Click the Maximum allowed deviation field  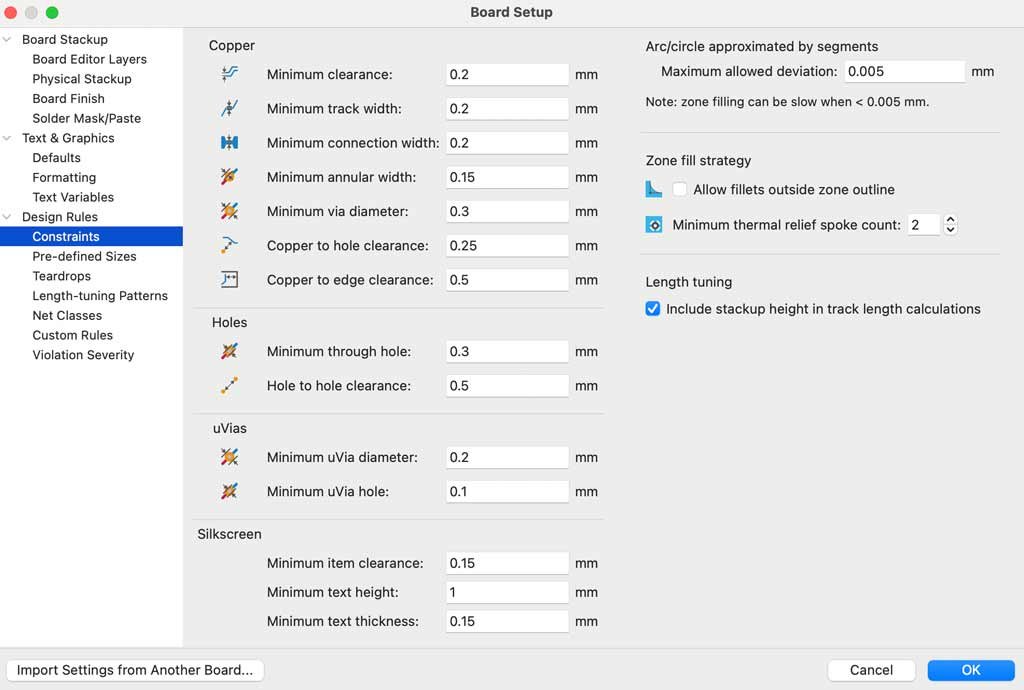(x=904, y=72)
